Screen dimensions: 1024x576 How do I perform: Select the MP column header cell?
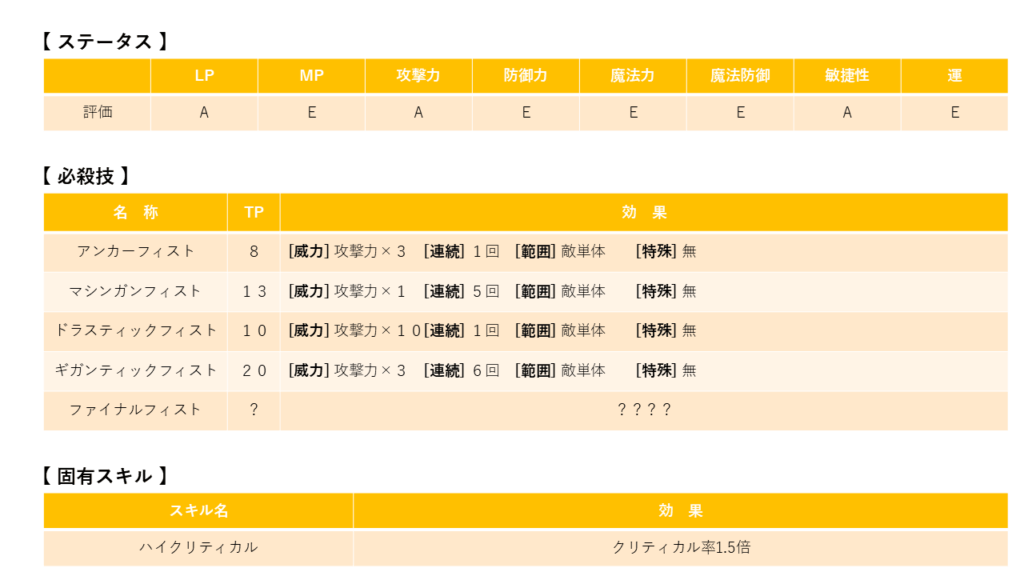click(x=311, y=76)
